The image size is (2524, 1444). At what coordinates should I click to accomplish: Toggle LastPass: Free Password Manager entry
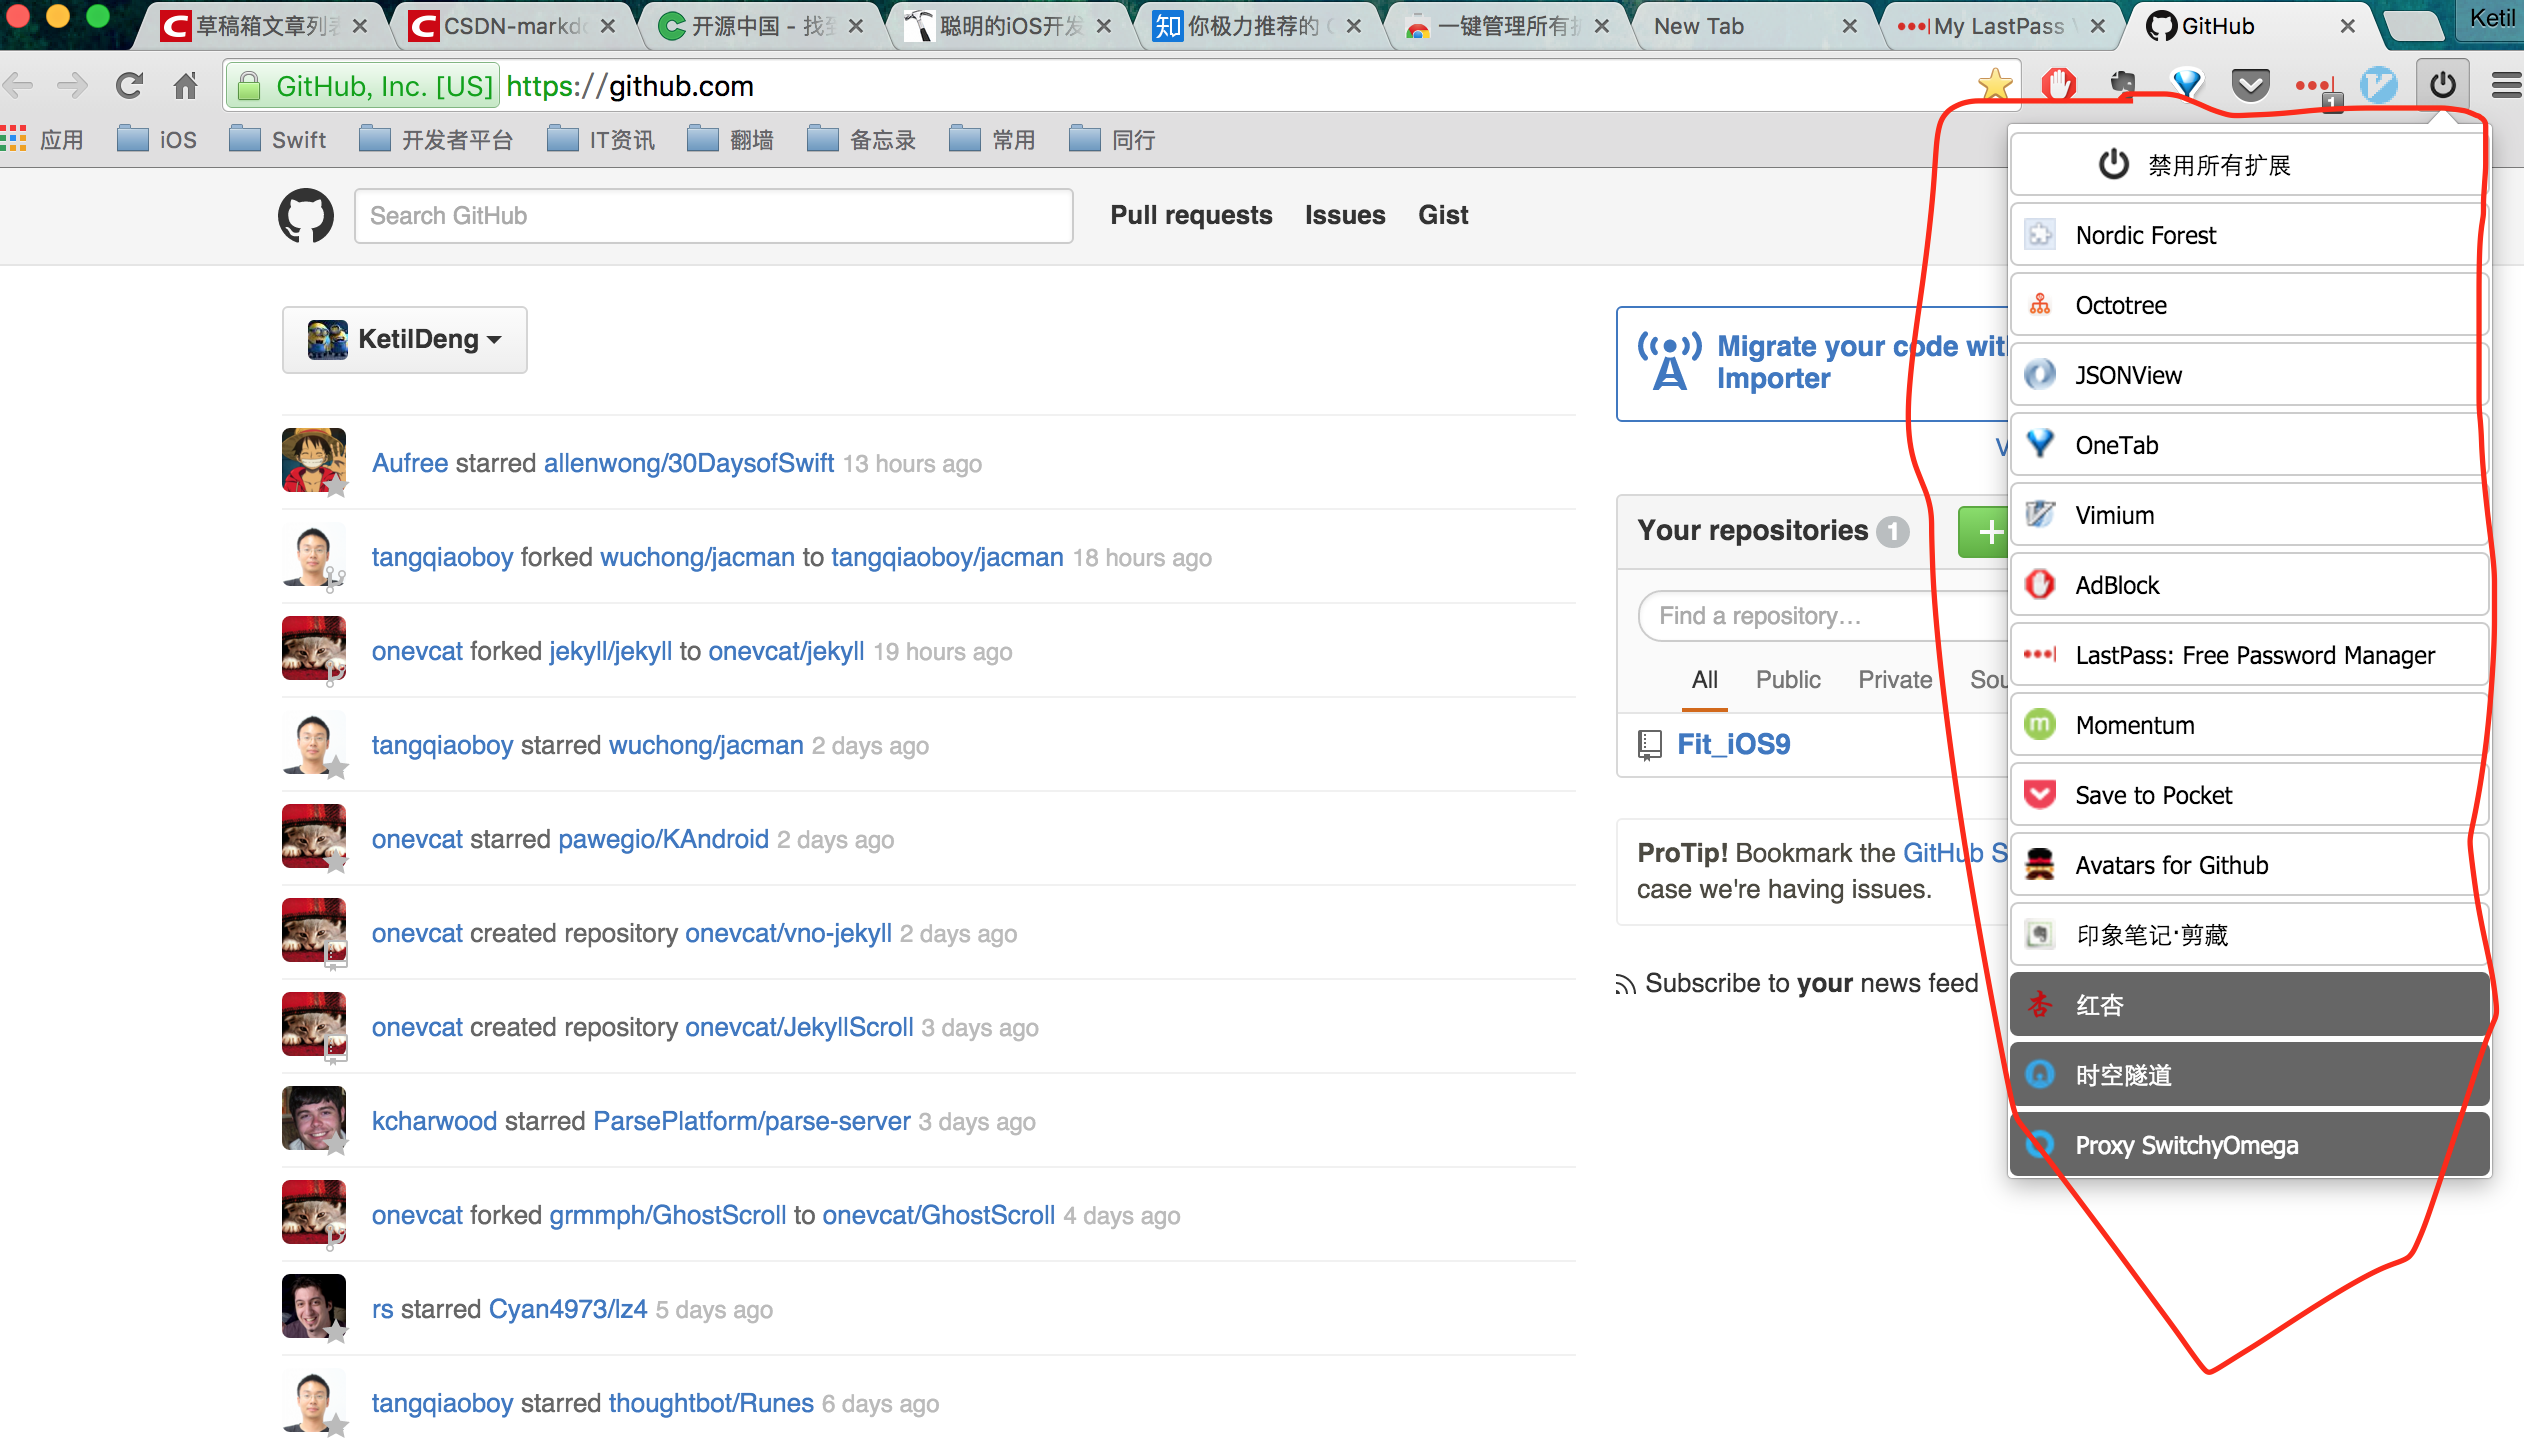[2248, 655]
